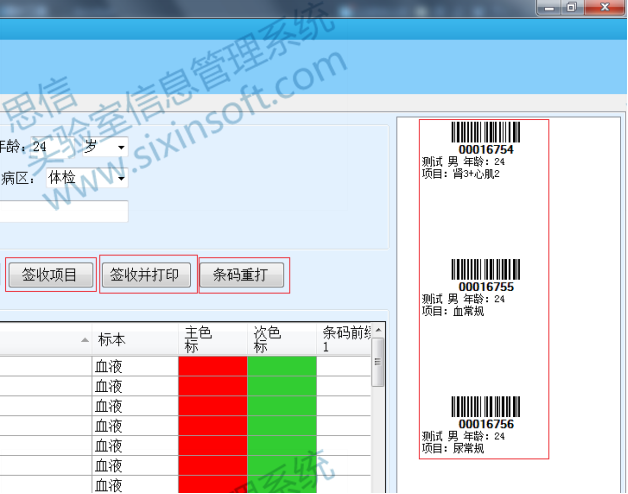Click the text 项目: 血常规

coord(453,311)
